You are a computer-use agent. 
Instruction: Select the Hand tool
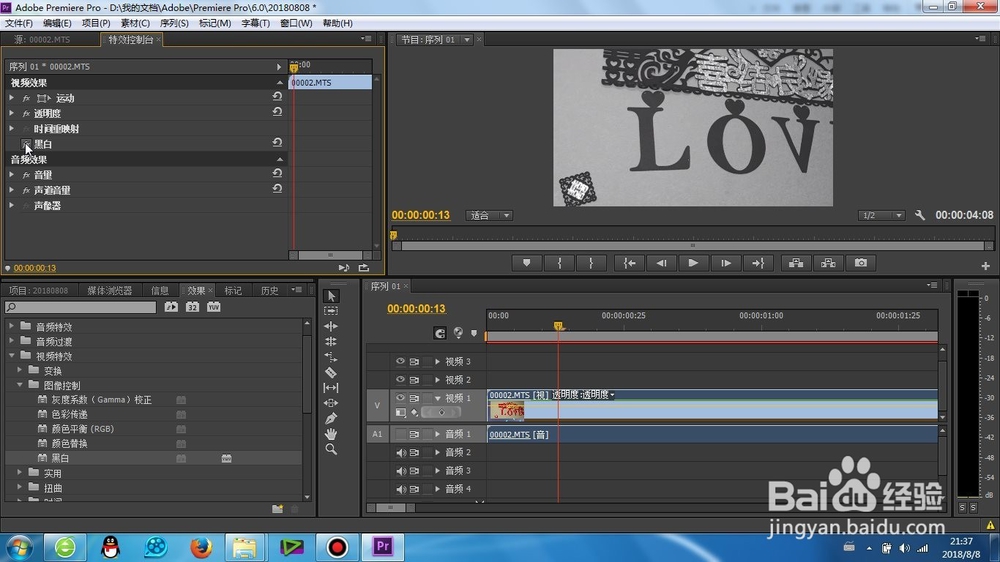tap(330, 434)
